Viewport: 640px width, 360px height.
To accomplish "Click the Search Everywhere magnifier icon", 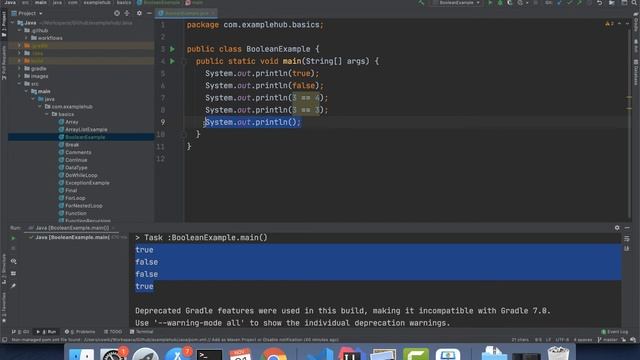I will [634, 2].
